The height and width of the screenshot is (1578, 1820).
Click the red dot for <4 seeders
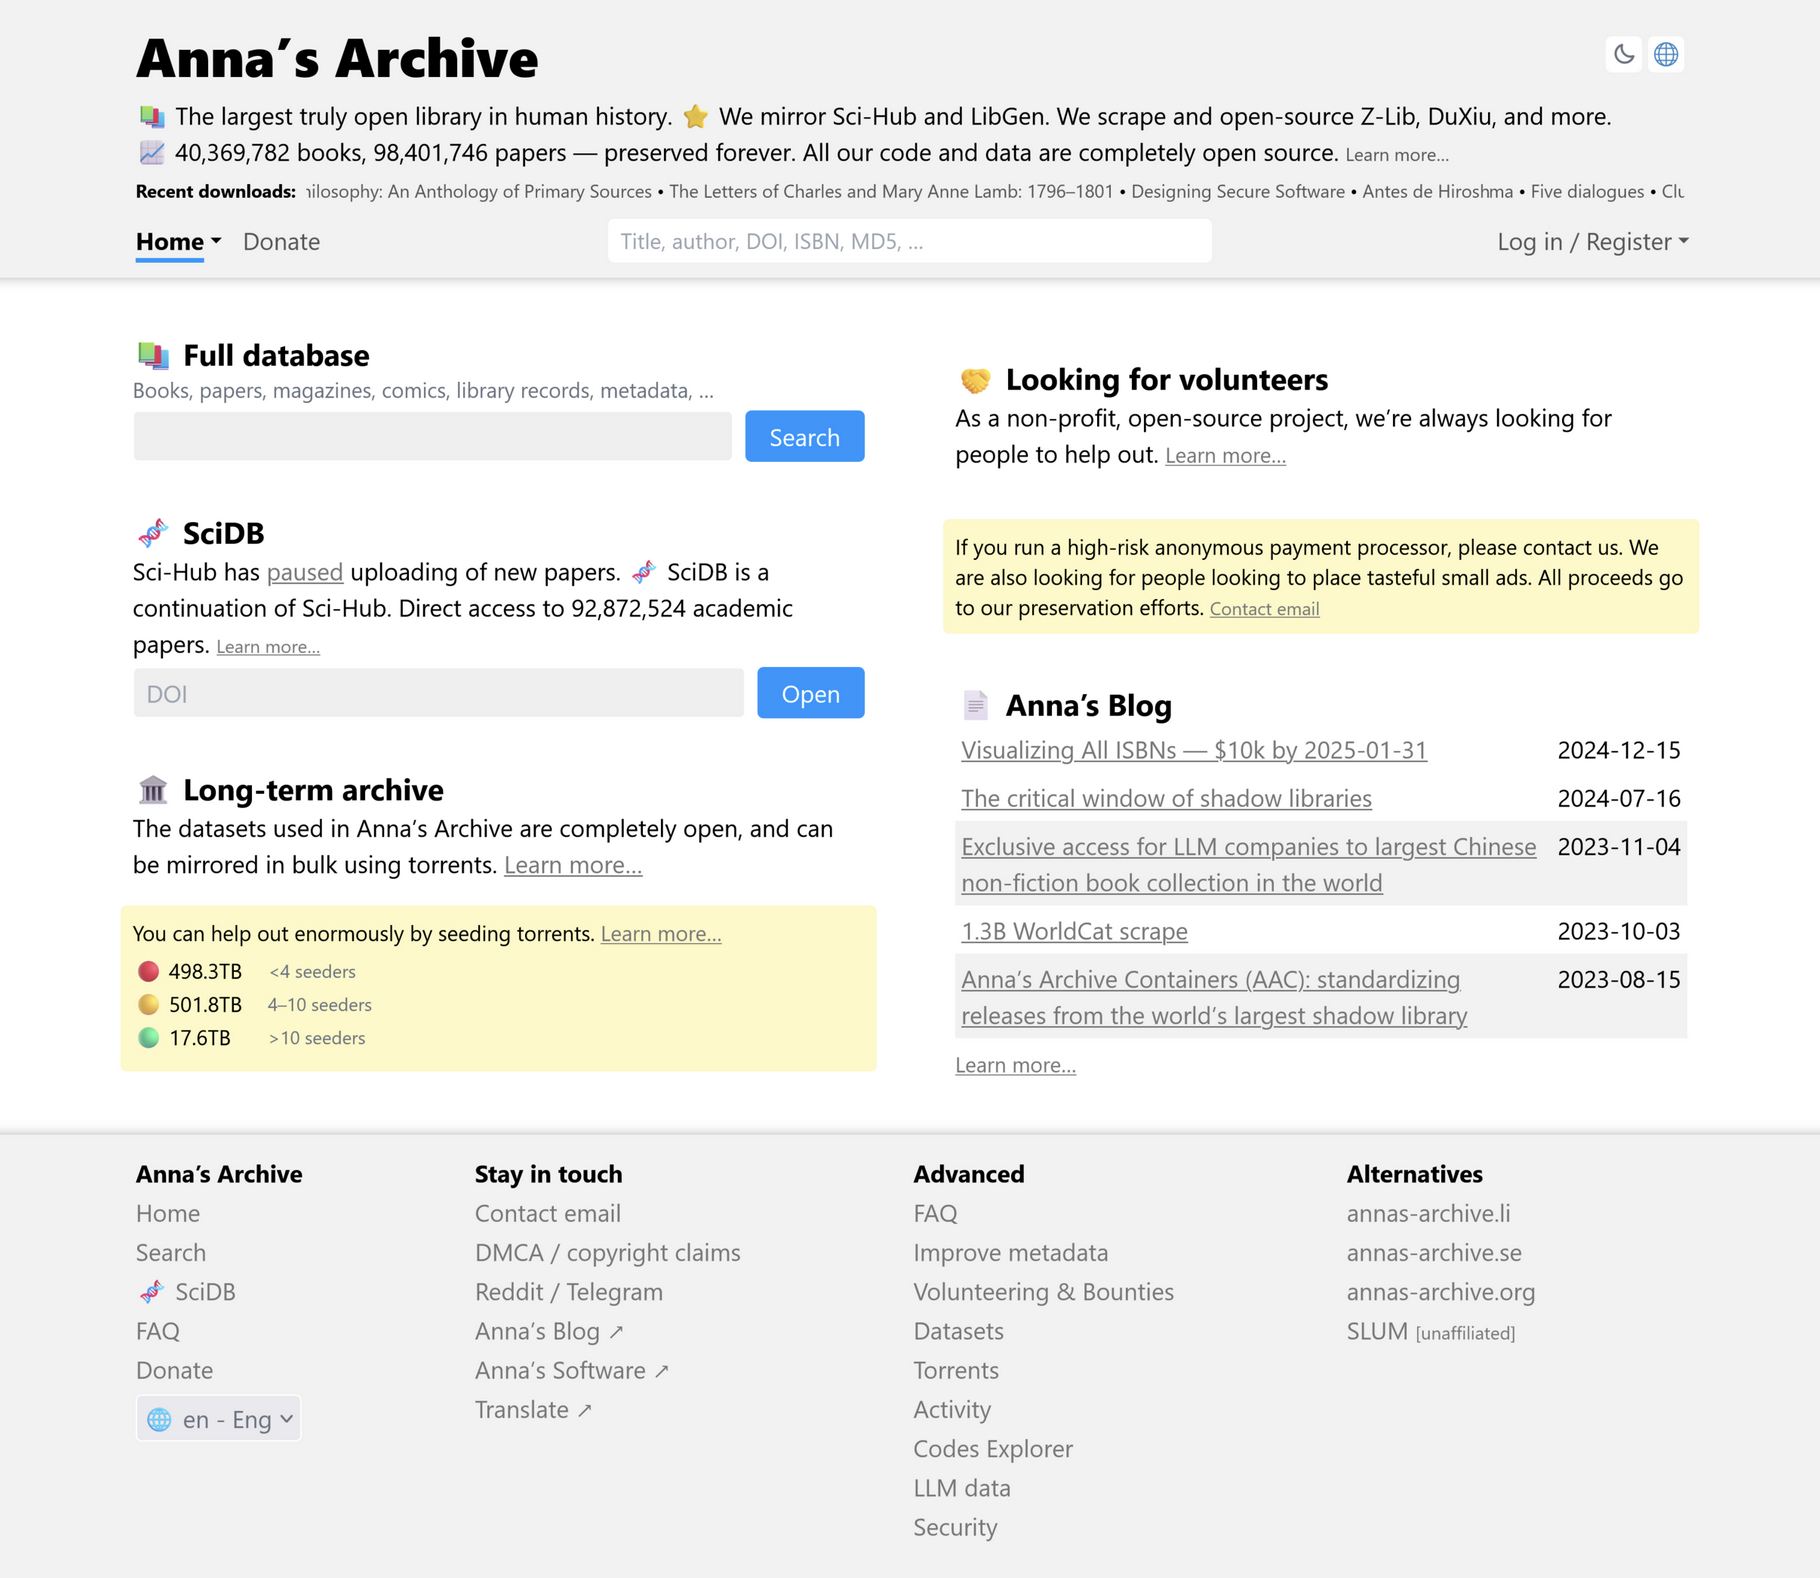pos(148,971)
